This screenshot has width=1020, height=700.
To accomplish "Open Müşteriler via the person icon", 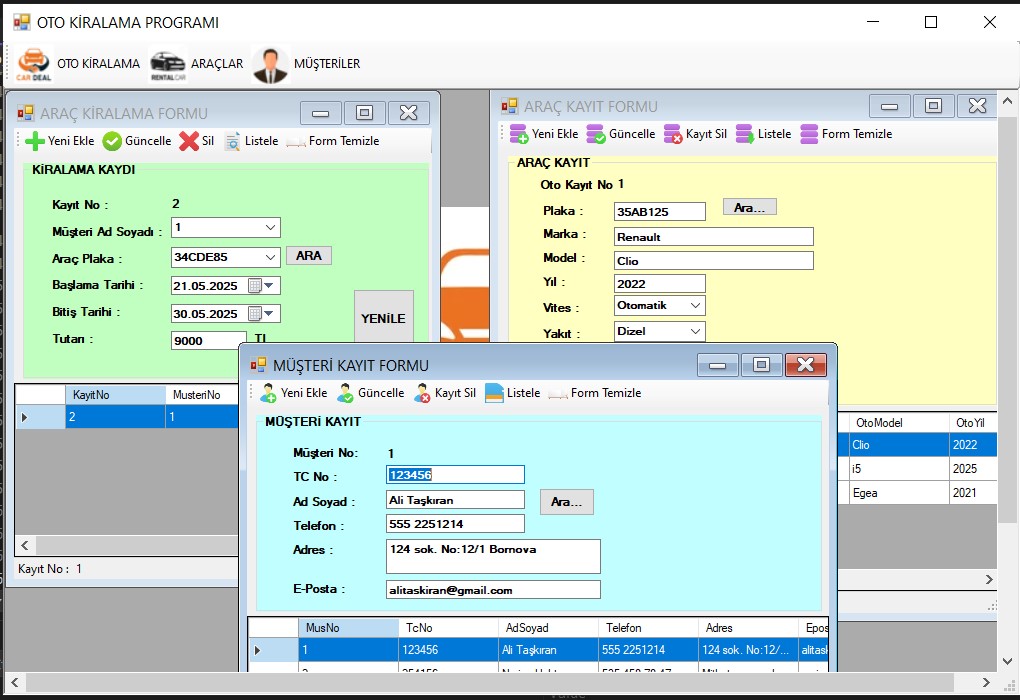I will click(270, 64).
